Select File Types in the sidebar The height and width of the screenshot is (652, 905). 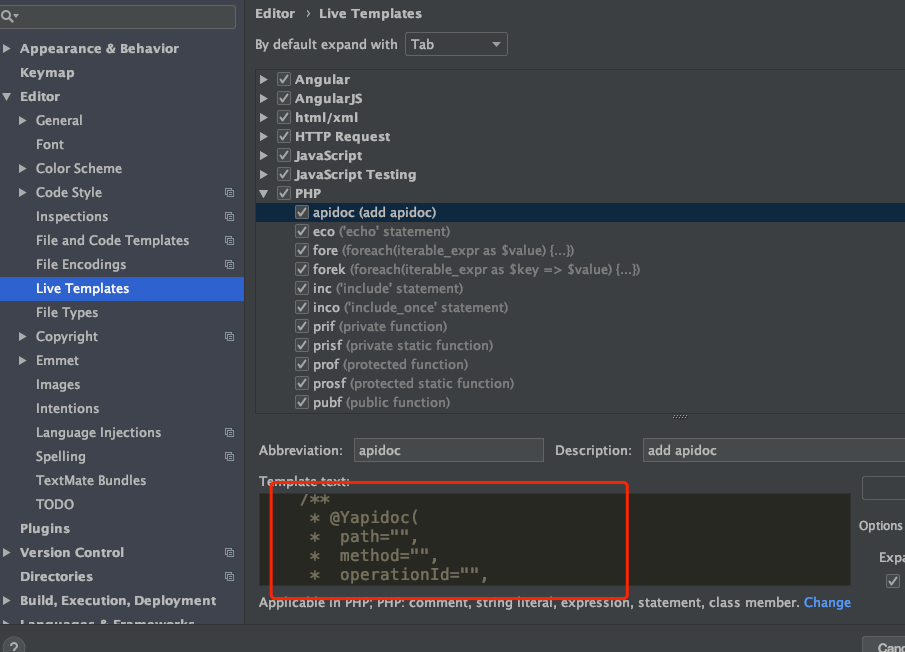(67, 313)
